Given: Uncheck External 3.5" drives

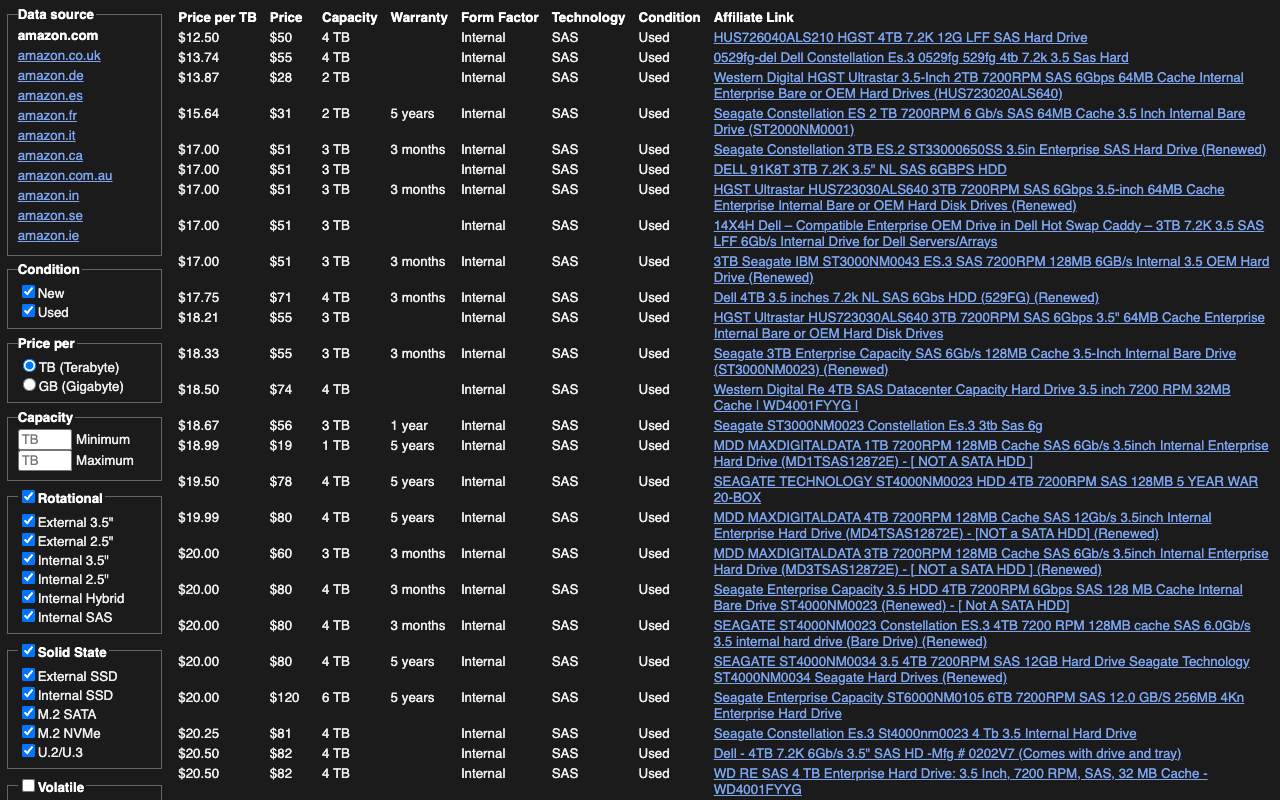Looking at the screenshot, I should [x=29, y=521].
